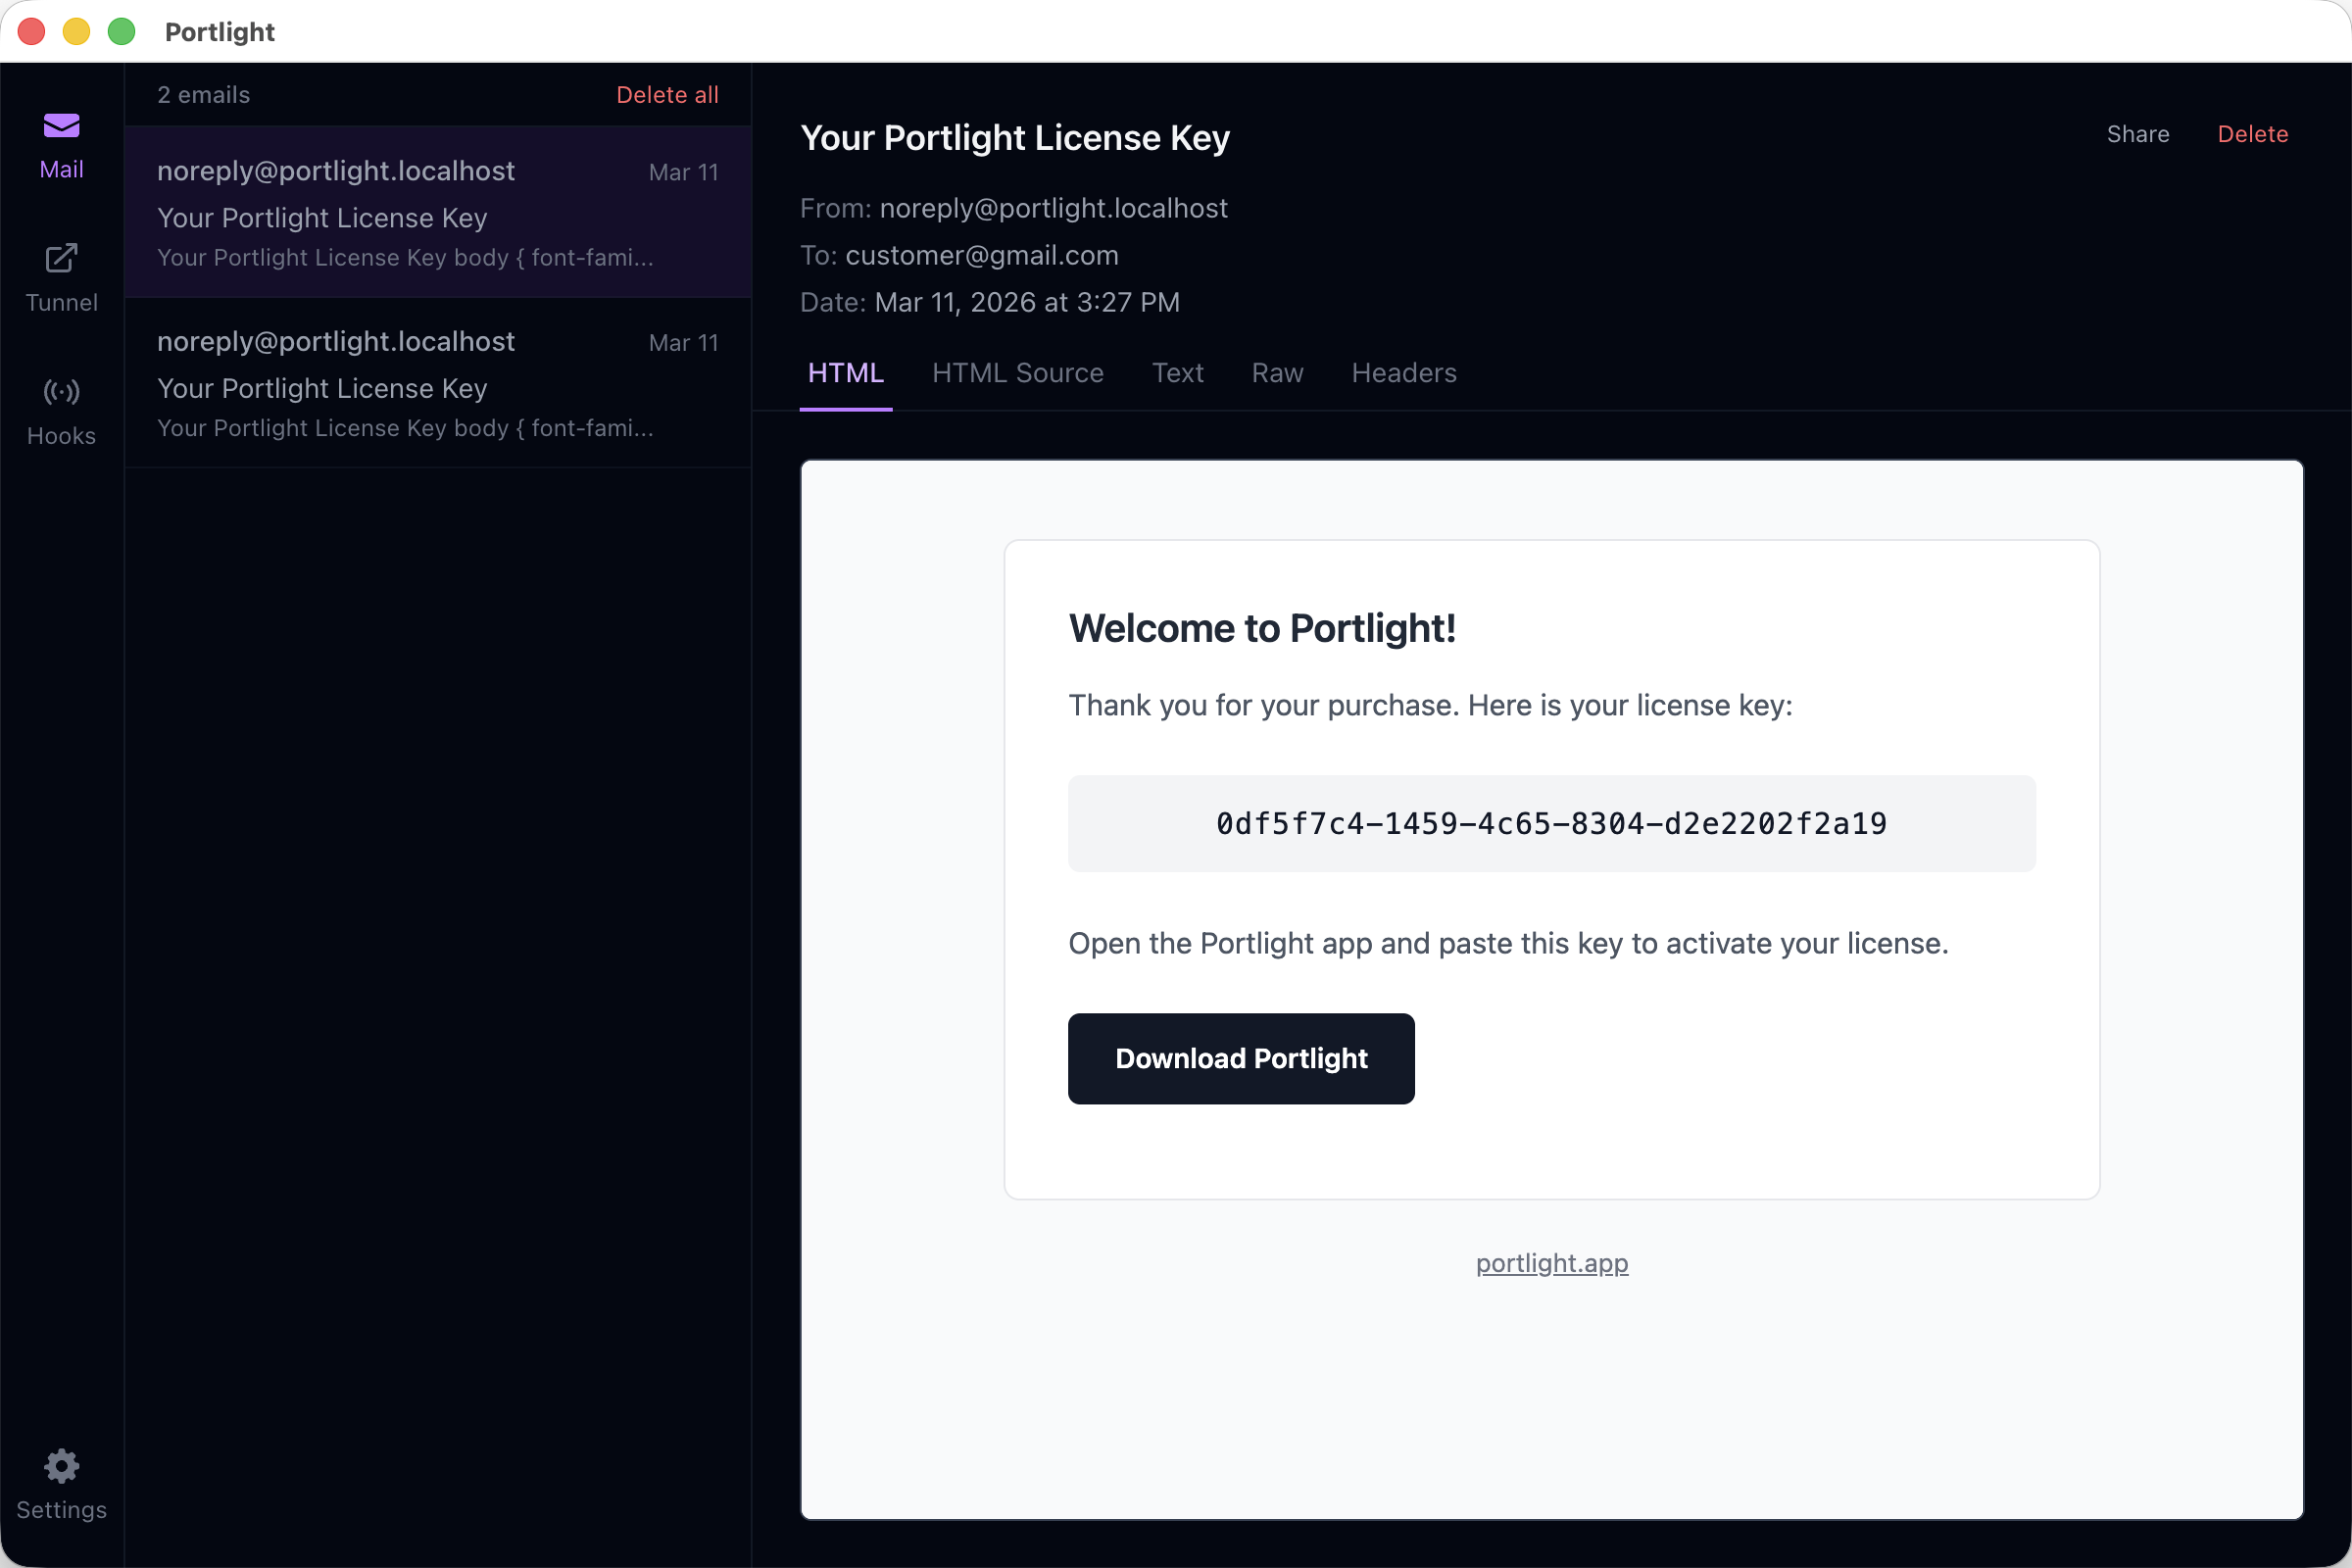This screenshot has width=2352, height=1568.
Task: Select the external-link Tunnel icon
Action: (61, 258)
